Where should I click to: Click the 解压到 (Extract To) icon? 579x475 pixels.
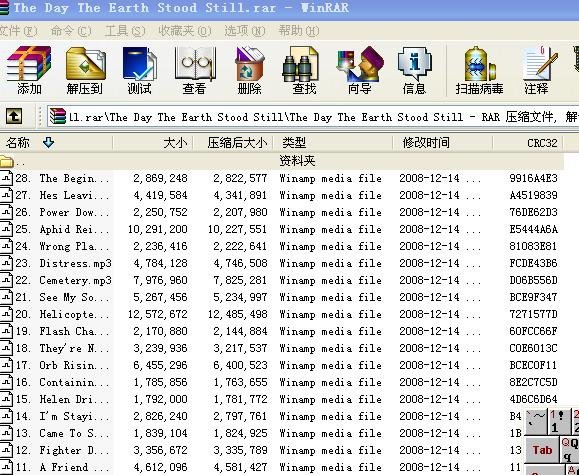click(85, 69)
